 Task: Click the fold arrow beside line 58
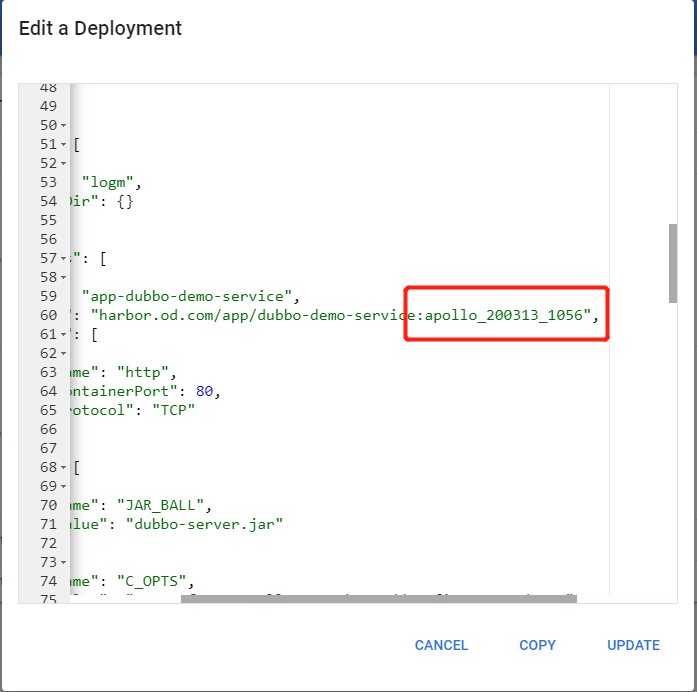click(x=64, y=277)
